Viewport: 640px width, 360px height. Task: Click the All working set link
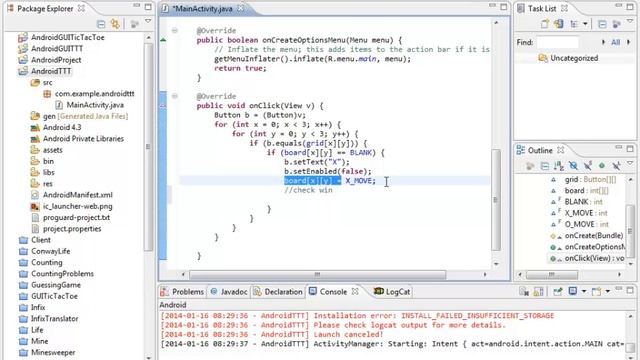coord(616,42)
